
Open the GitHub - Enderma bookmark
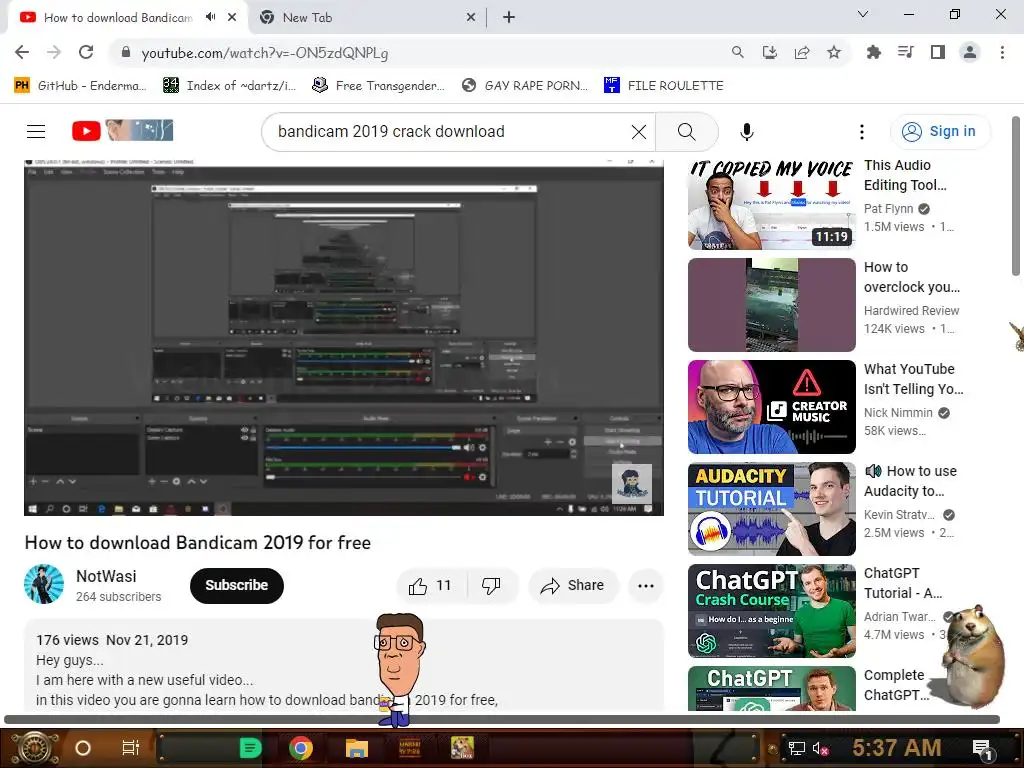point(80,86)
